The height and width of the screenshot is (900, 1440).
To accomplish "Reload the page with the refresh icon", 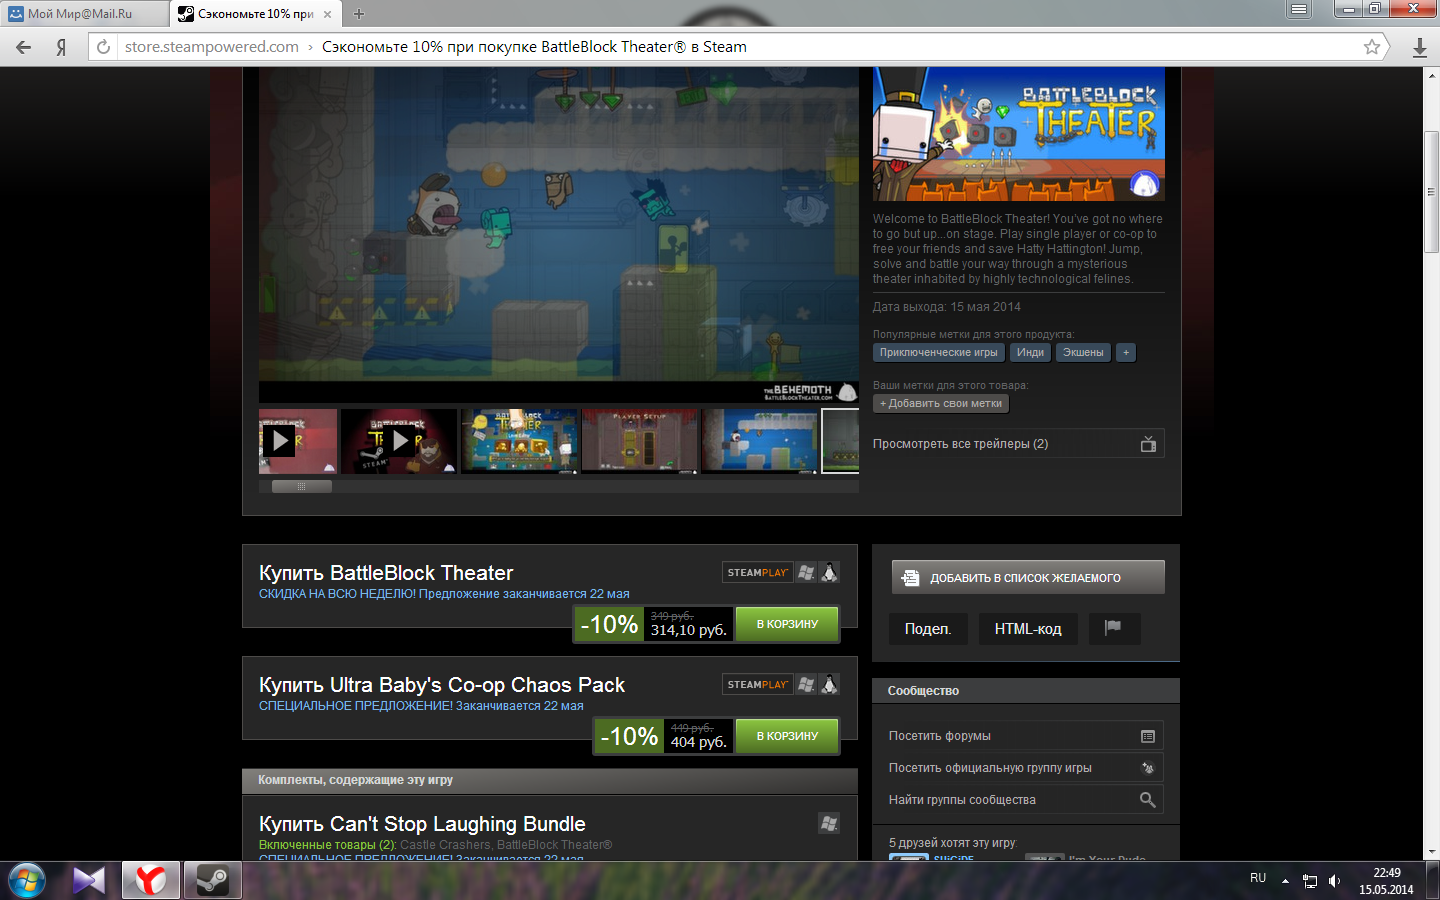I will pyautogui.click(x=103, y=47).
